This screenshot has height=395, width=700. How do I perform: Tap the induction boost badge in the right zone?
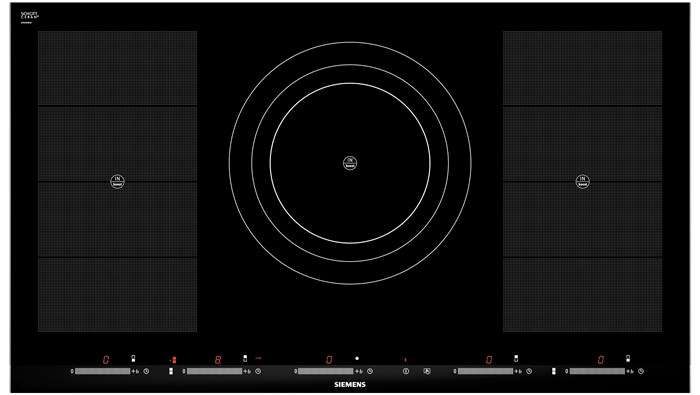(x=583, y=181)
